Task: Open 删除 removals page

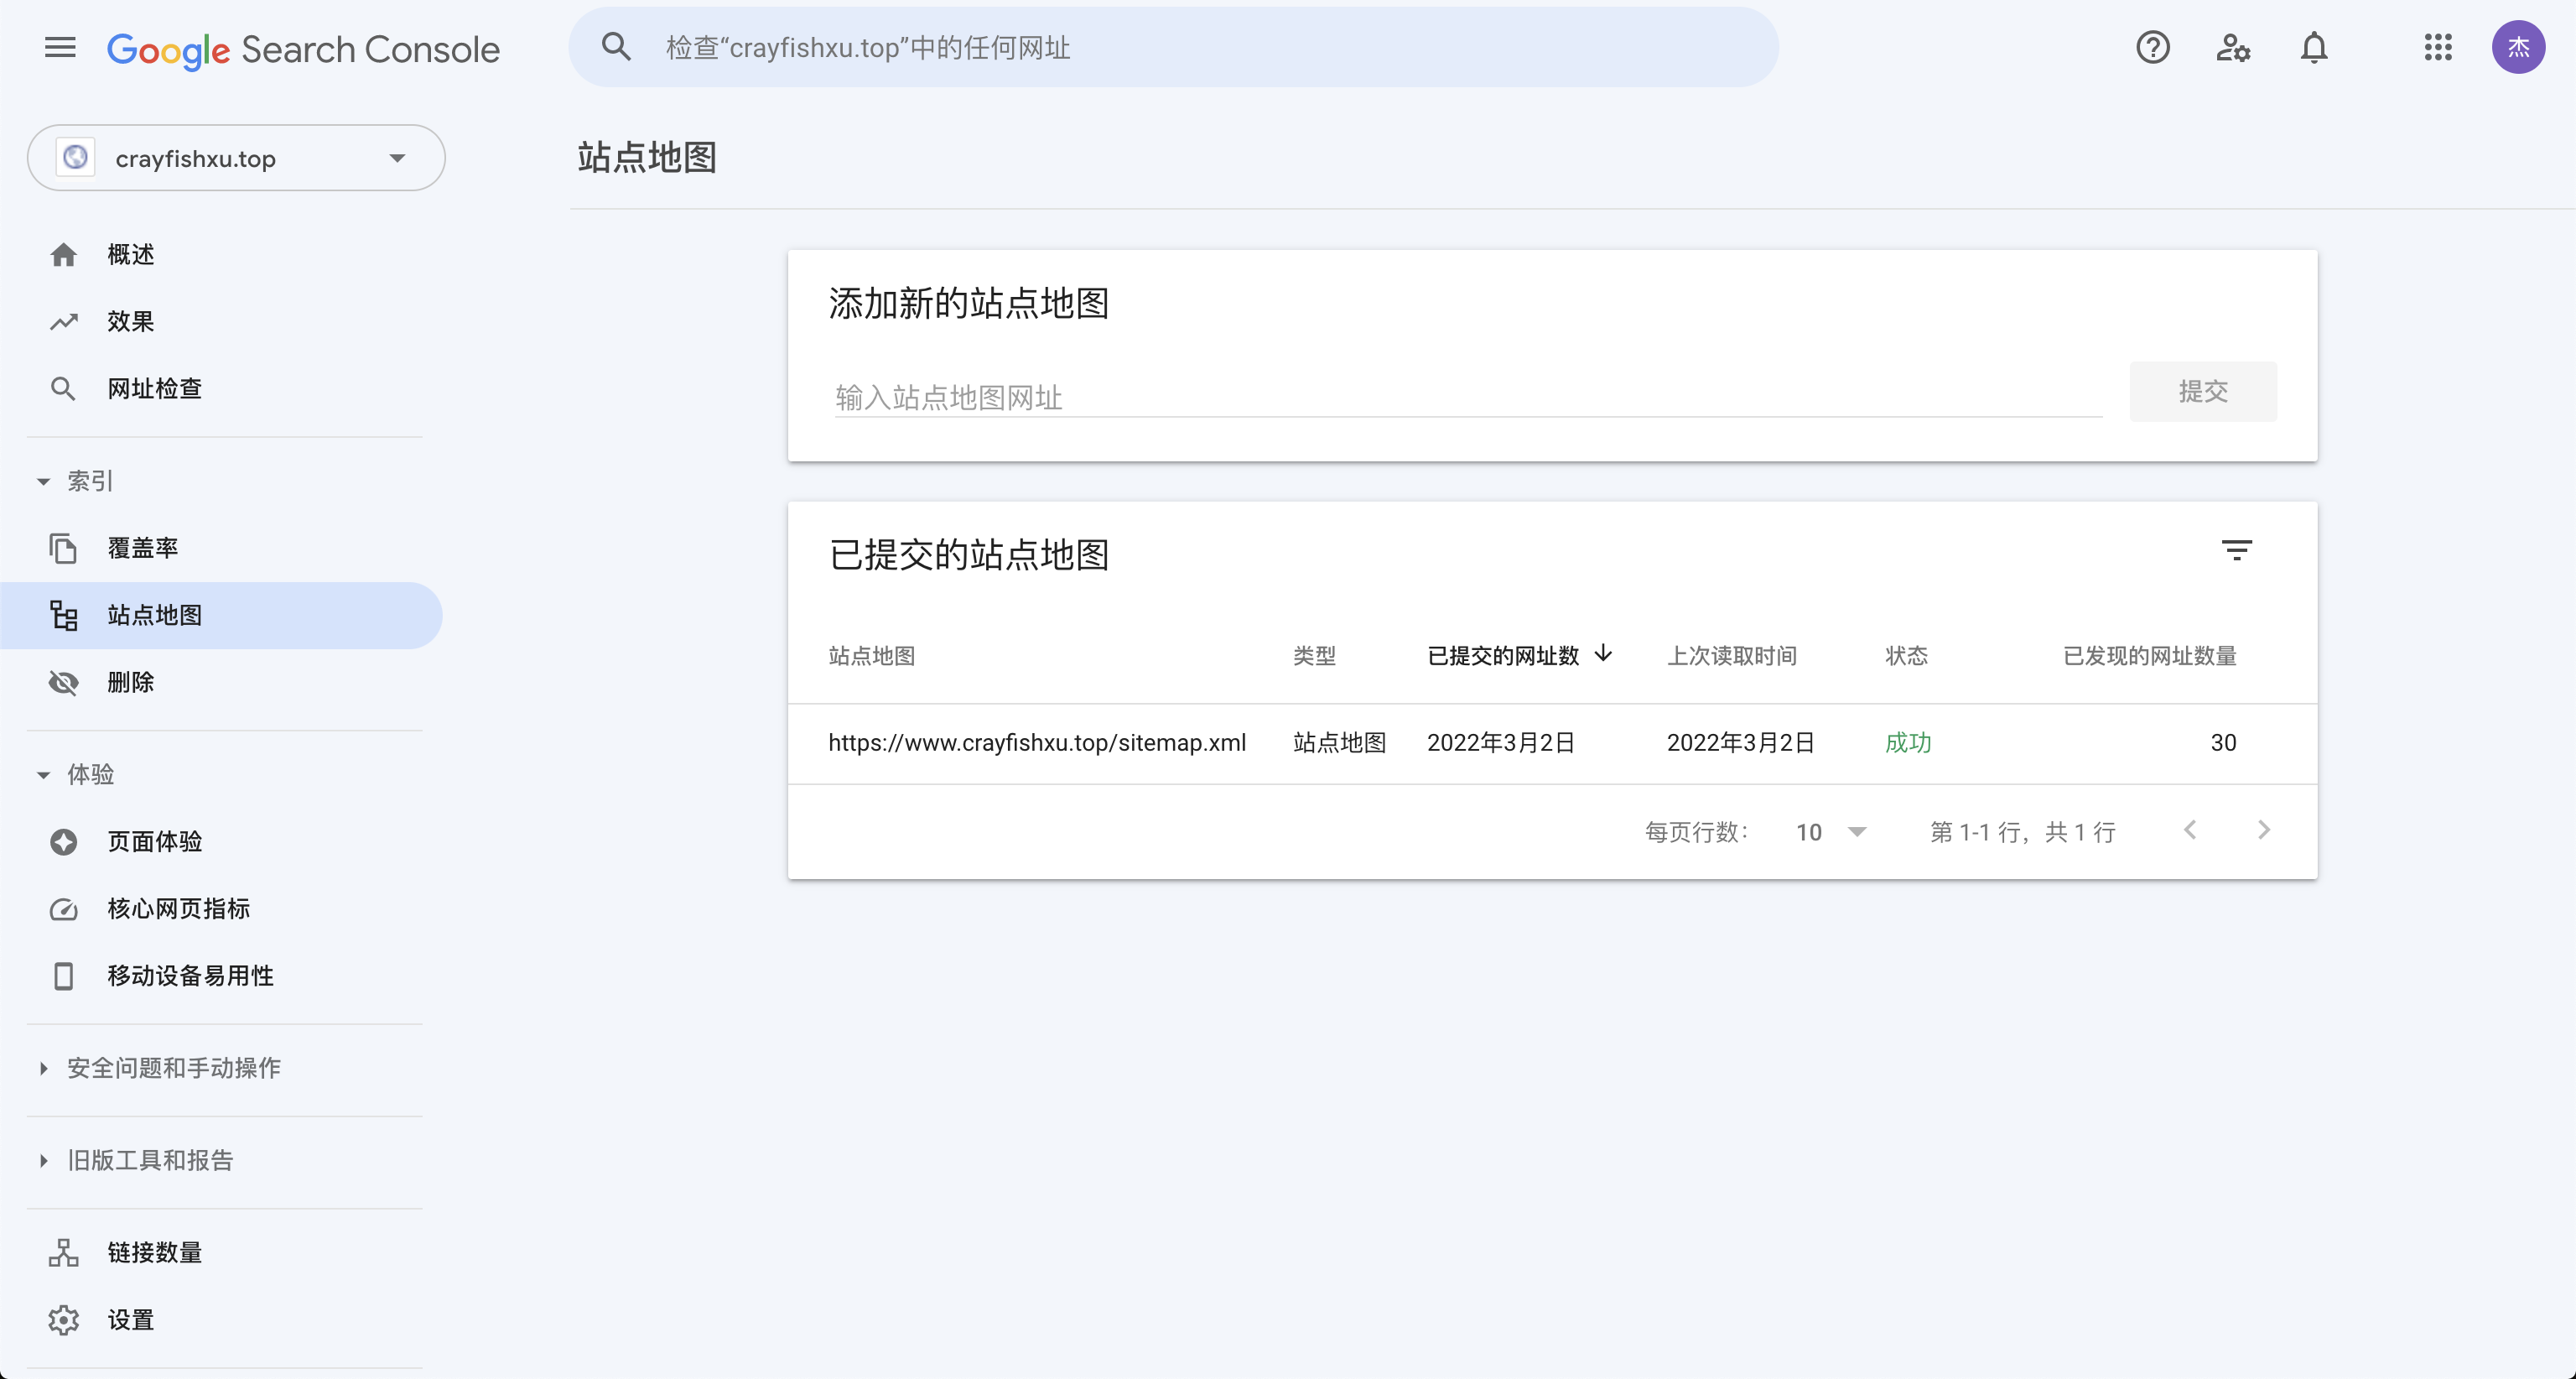Action: tap(130, 682)
